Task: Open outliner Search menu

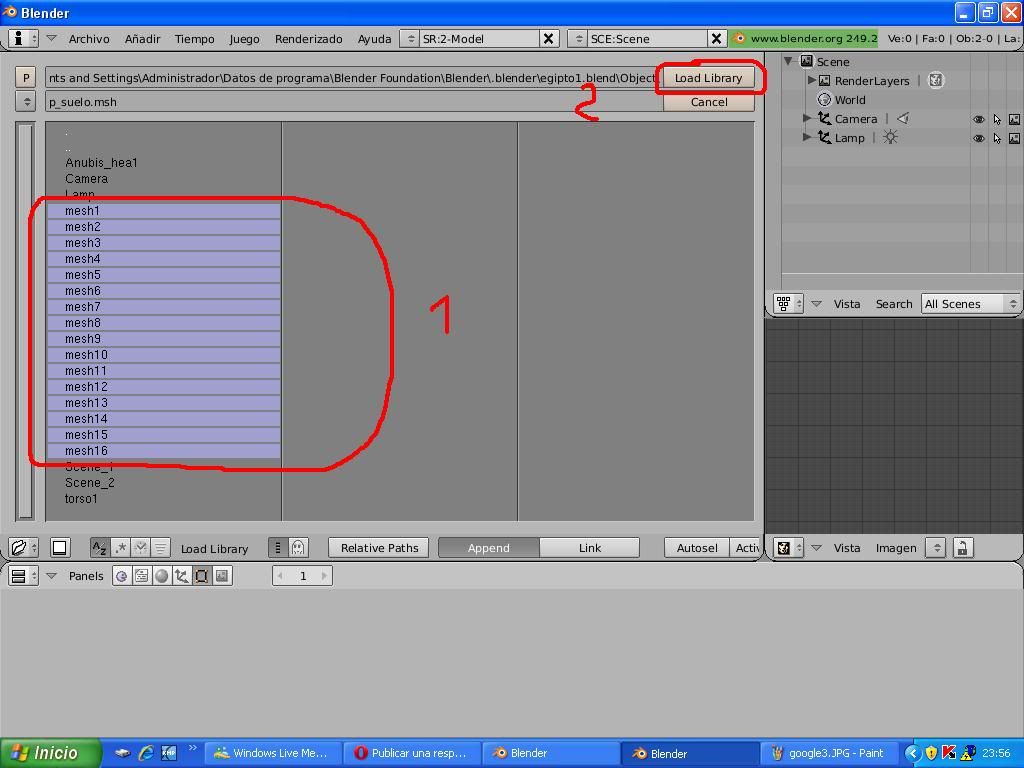Action: 893,304
